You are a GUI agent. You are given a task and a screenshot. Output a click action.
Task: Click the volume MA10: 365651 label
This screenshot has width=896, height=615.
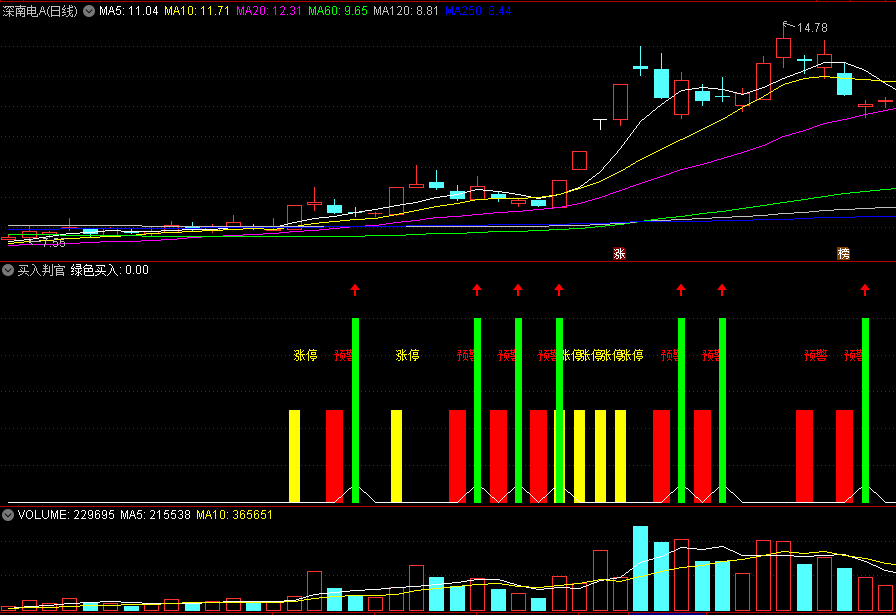pos(234,515)
